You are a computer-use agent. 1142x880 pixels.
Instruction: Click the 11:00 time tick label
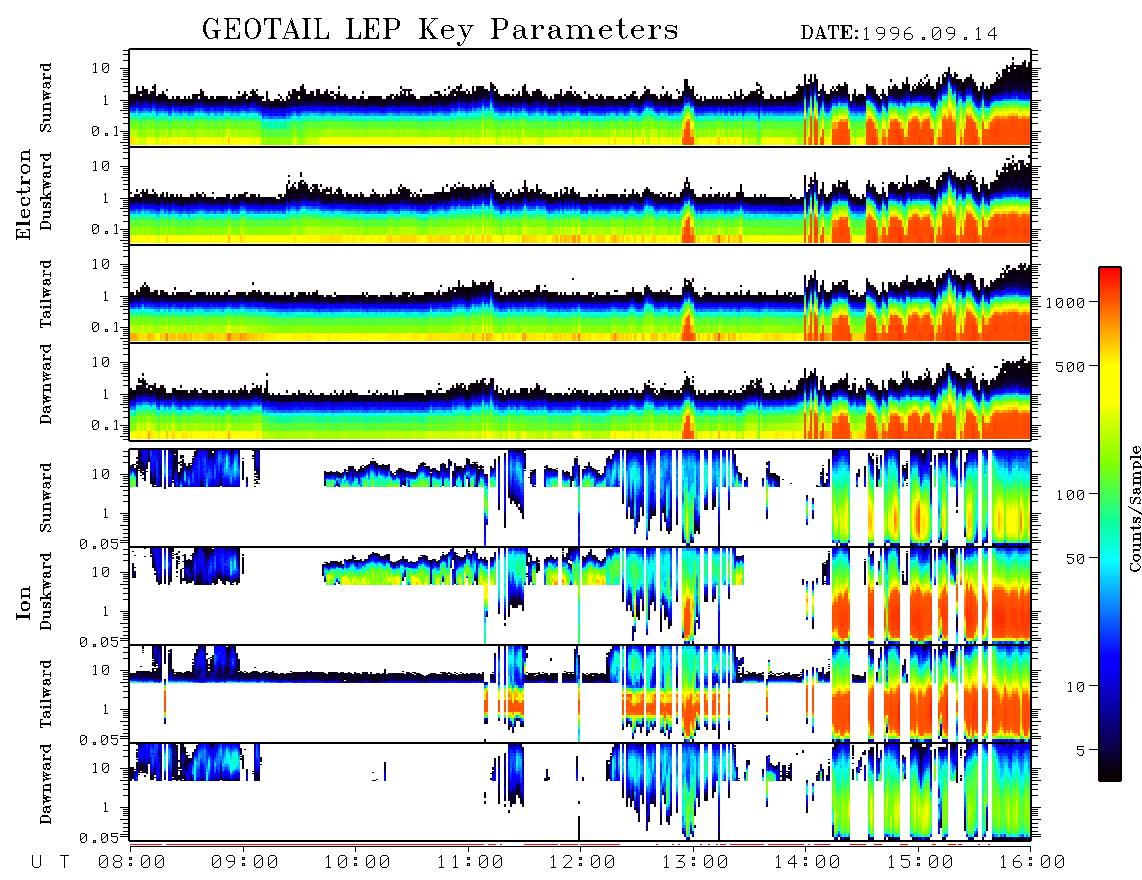(x=470, y=862)
